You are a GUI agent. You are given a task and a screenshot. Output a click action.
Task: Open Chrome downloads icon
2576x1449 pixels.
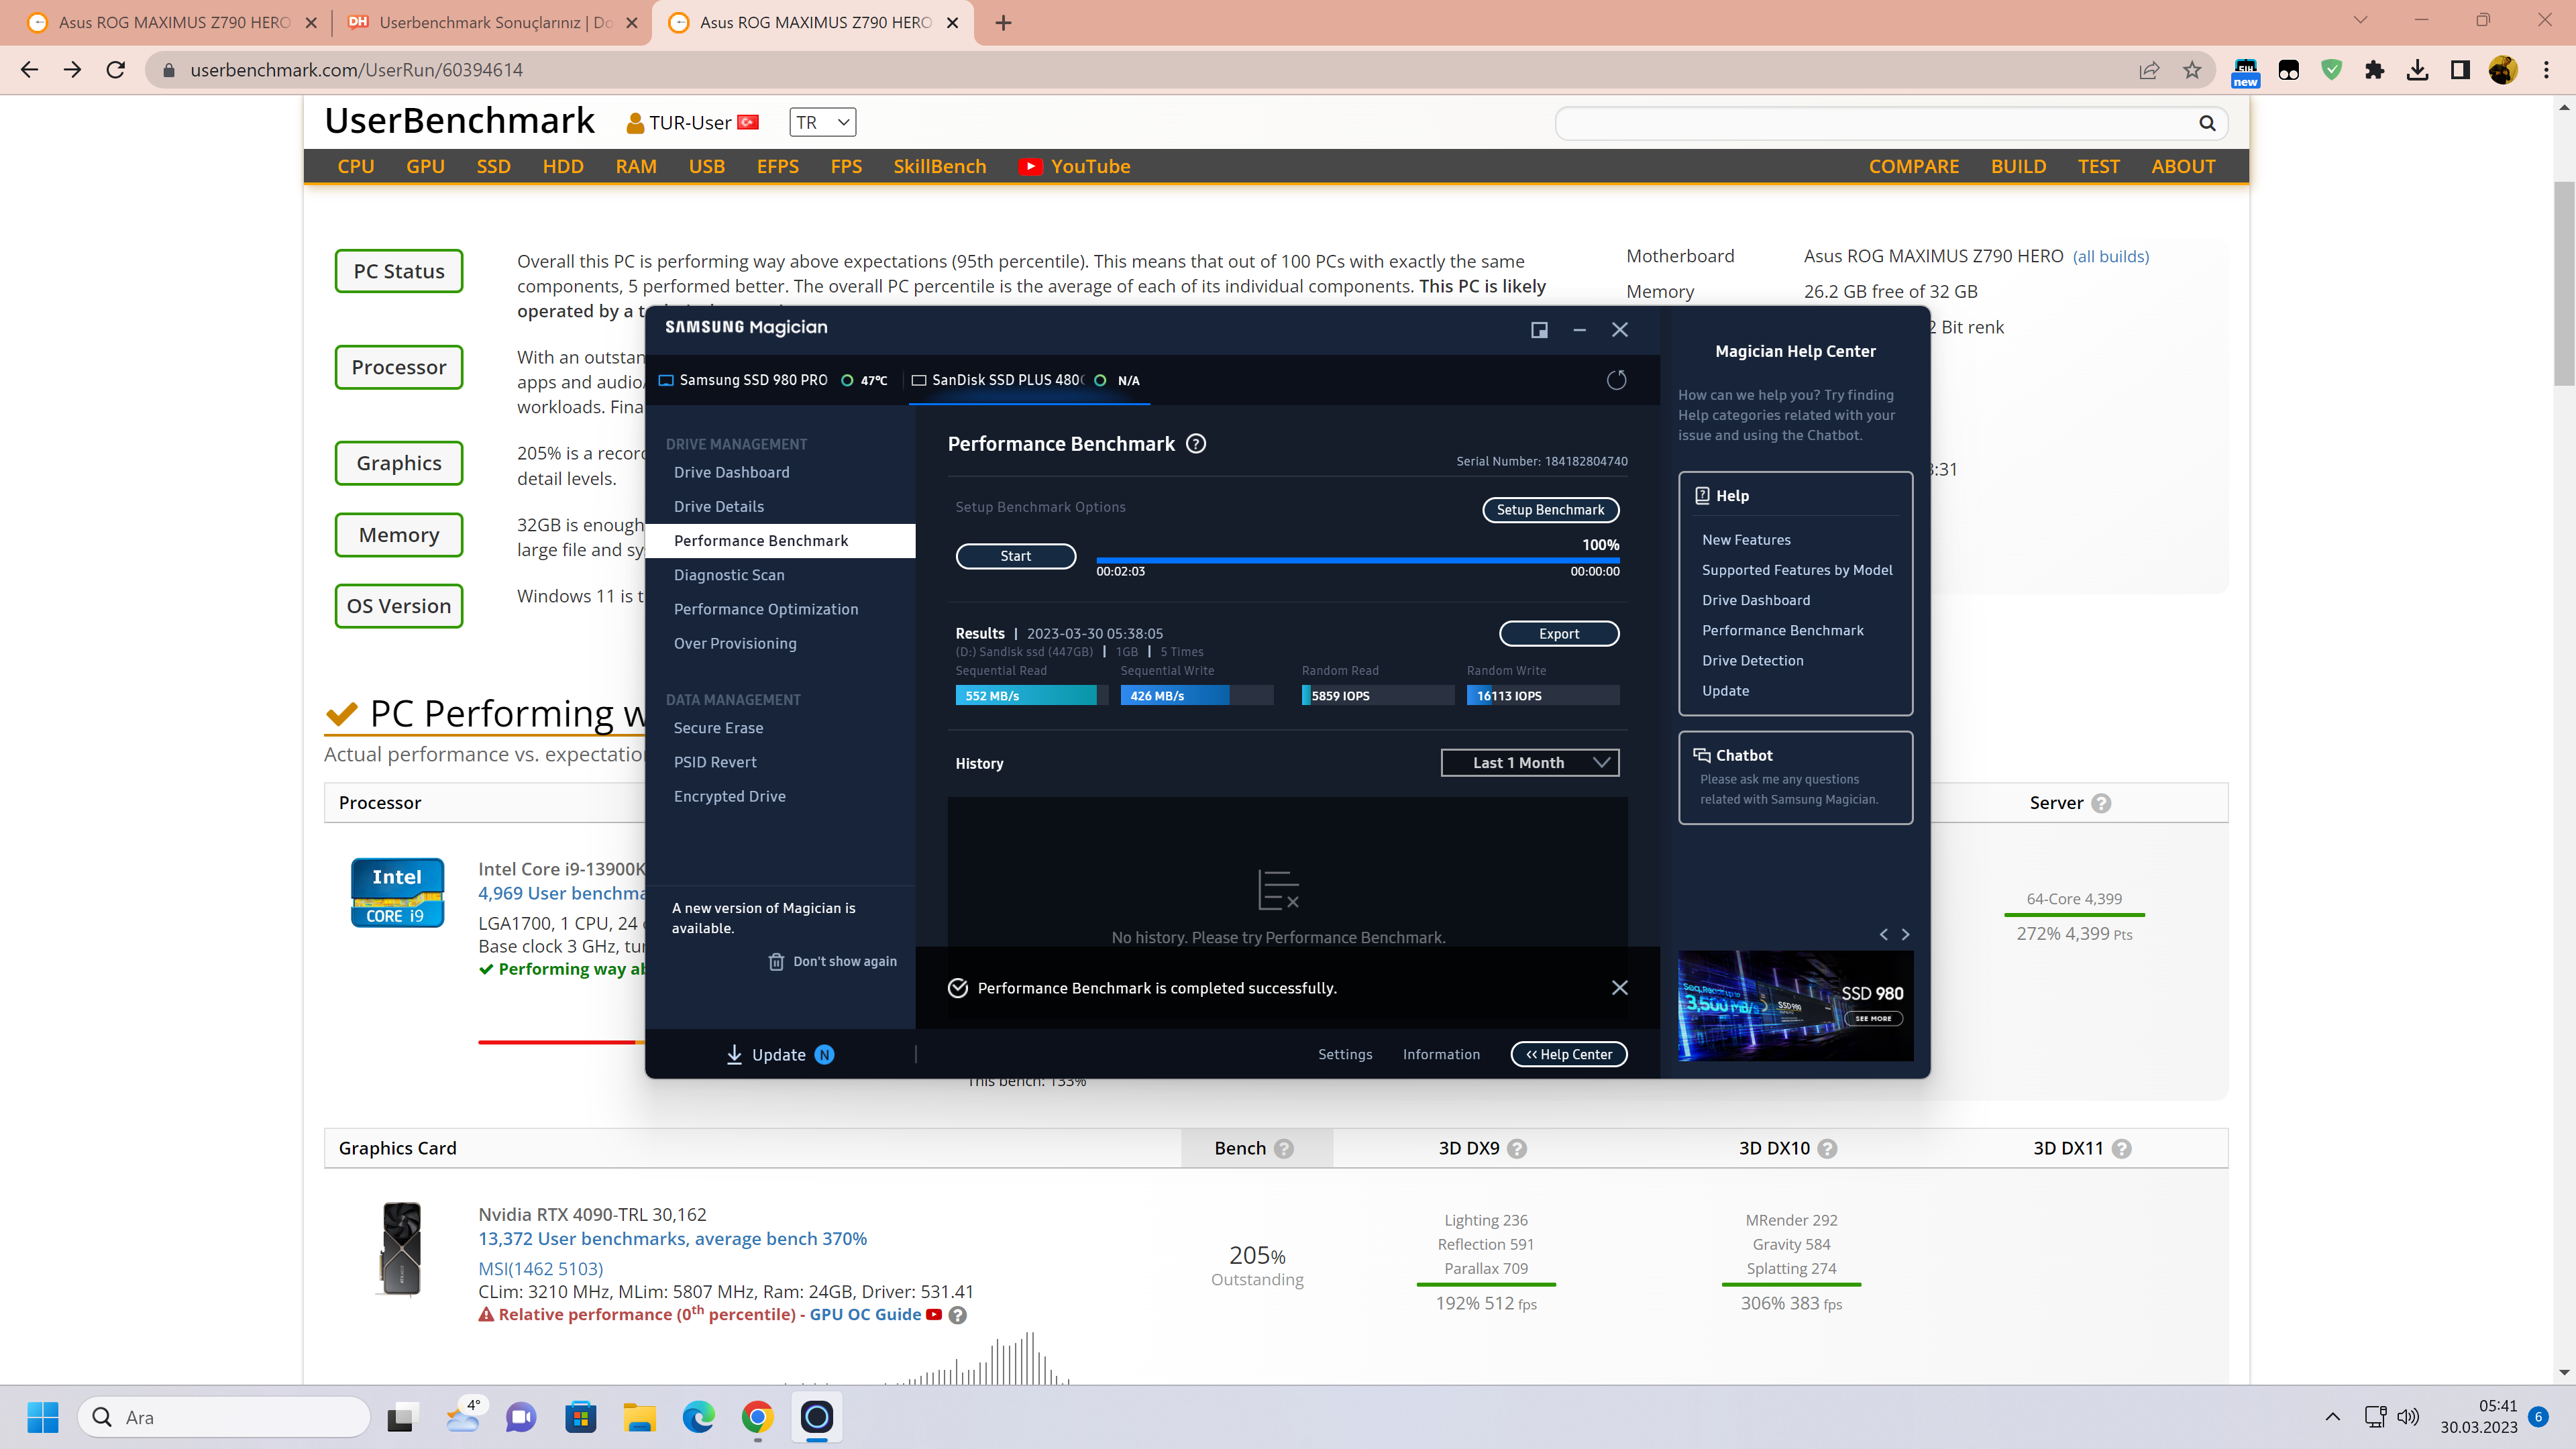[2417, 70]
